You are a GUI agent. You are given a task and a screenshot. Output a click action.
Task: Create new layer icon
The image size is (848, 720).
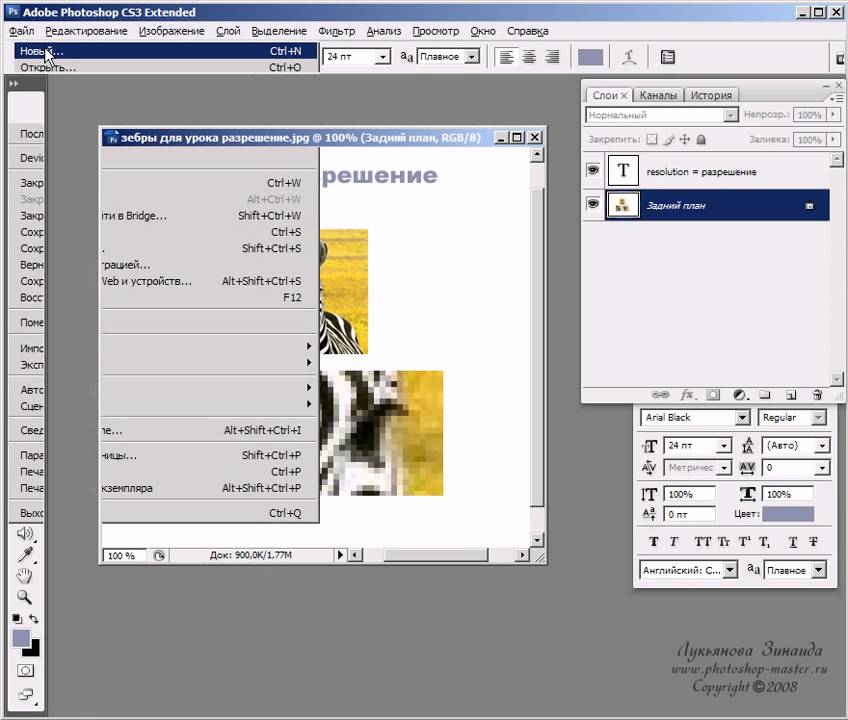791,395
